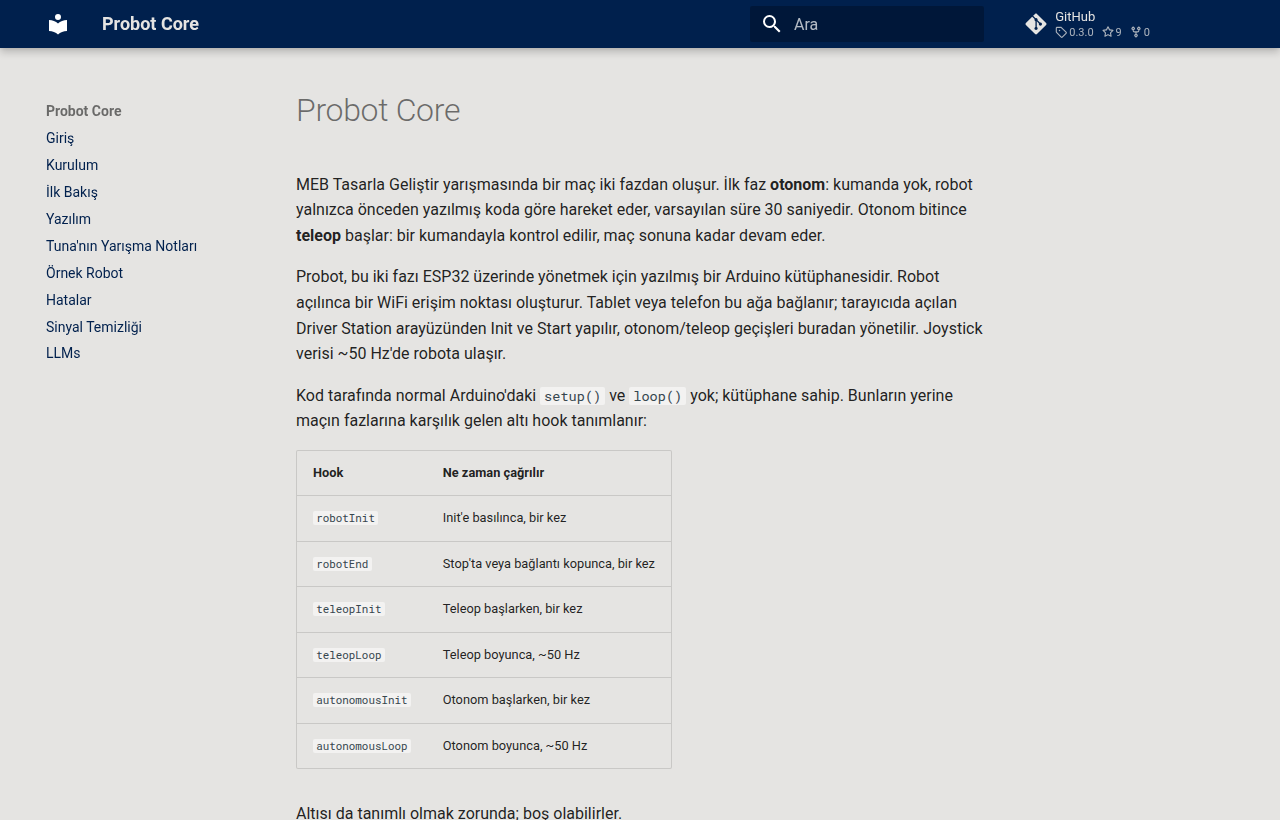Select Yazılım from sidebar navigation
The height and width of the screenshot is (820, 1280).
tap(68, 219)
